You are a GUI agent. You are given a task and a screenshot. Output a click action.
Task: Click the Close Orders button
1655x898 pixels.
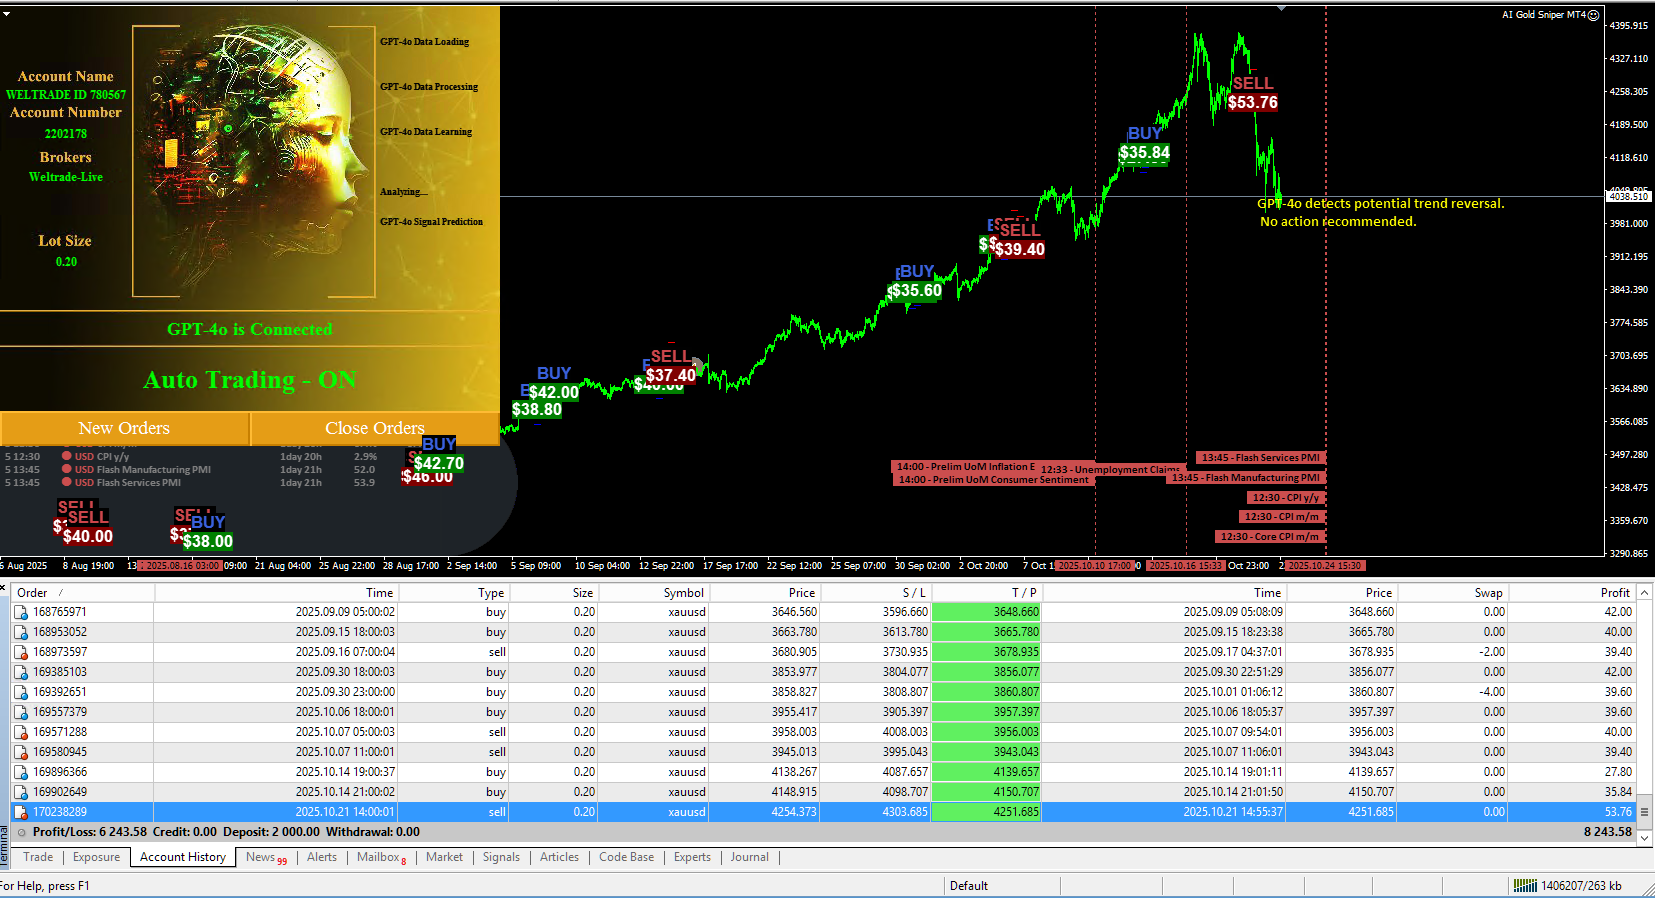pyautogui.click(x=375, y=428)
